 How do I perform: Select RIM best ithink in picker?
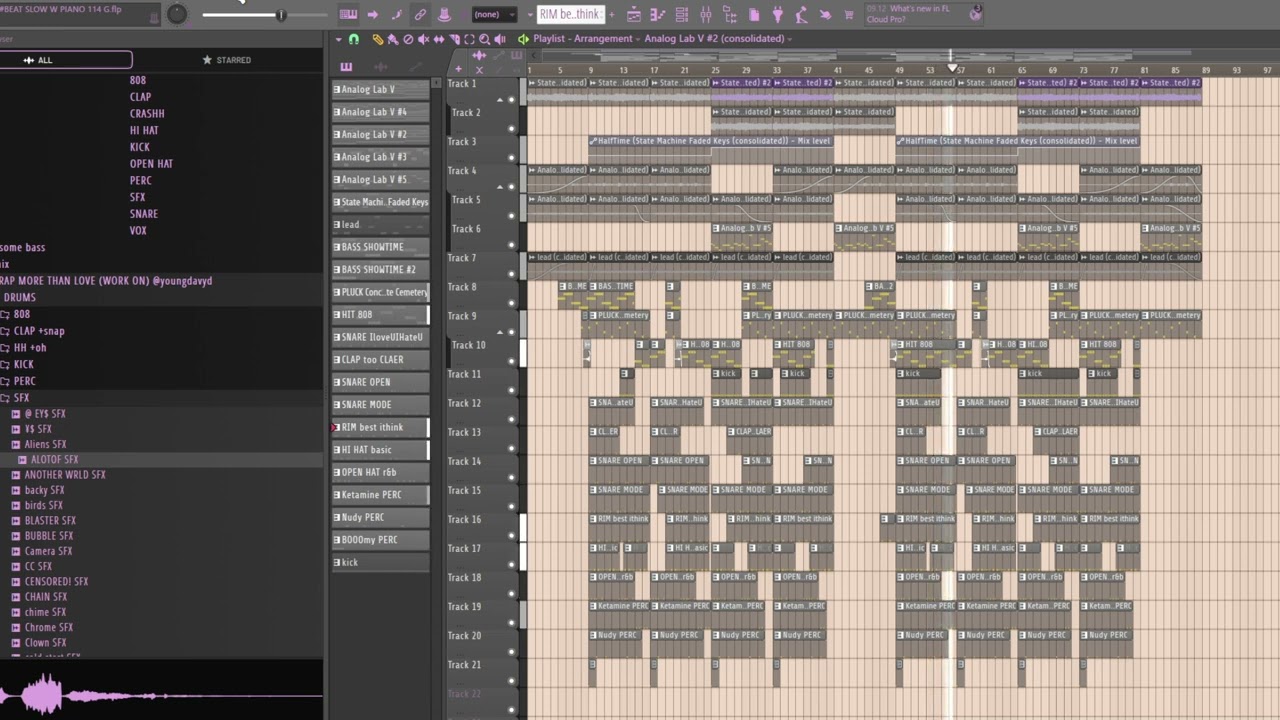tap(380, 427)
